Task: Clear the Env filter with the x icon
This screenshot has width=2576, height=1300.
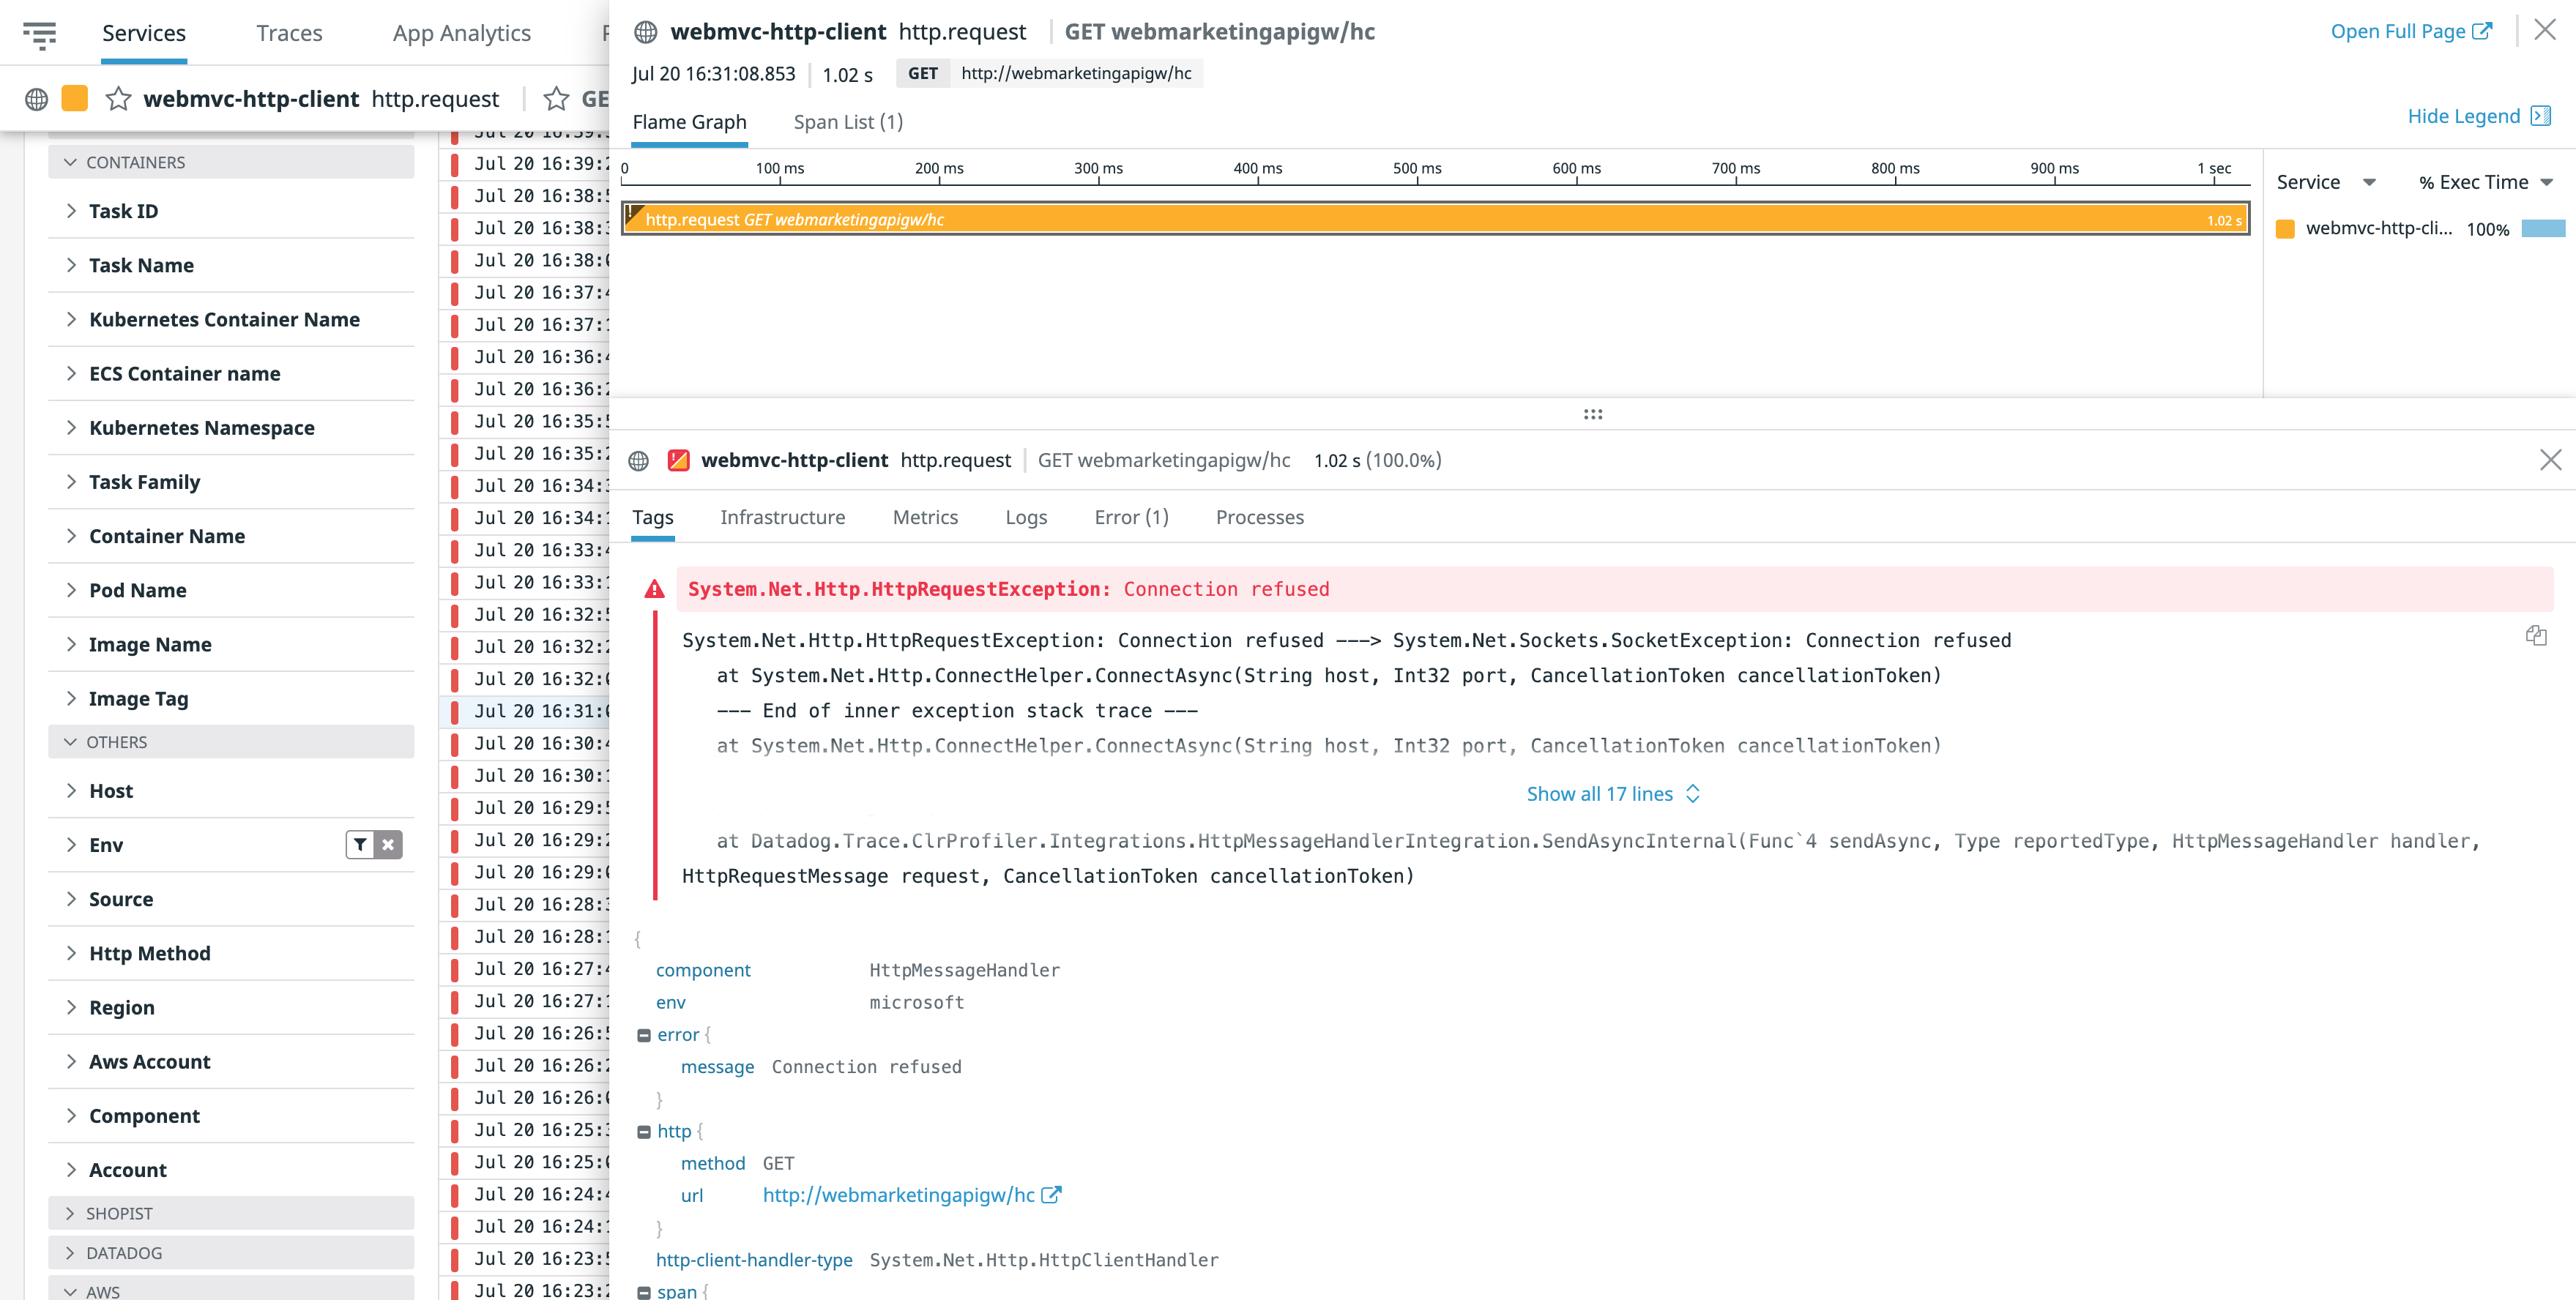Action: pos(389,845)
